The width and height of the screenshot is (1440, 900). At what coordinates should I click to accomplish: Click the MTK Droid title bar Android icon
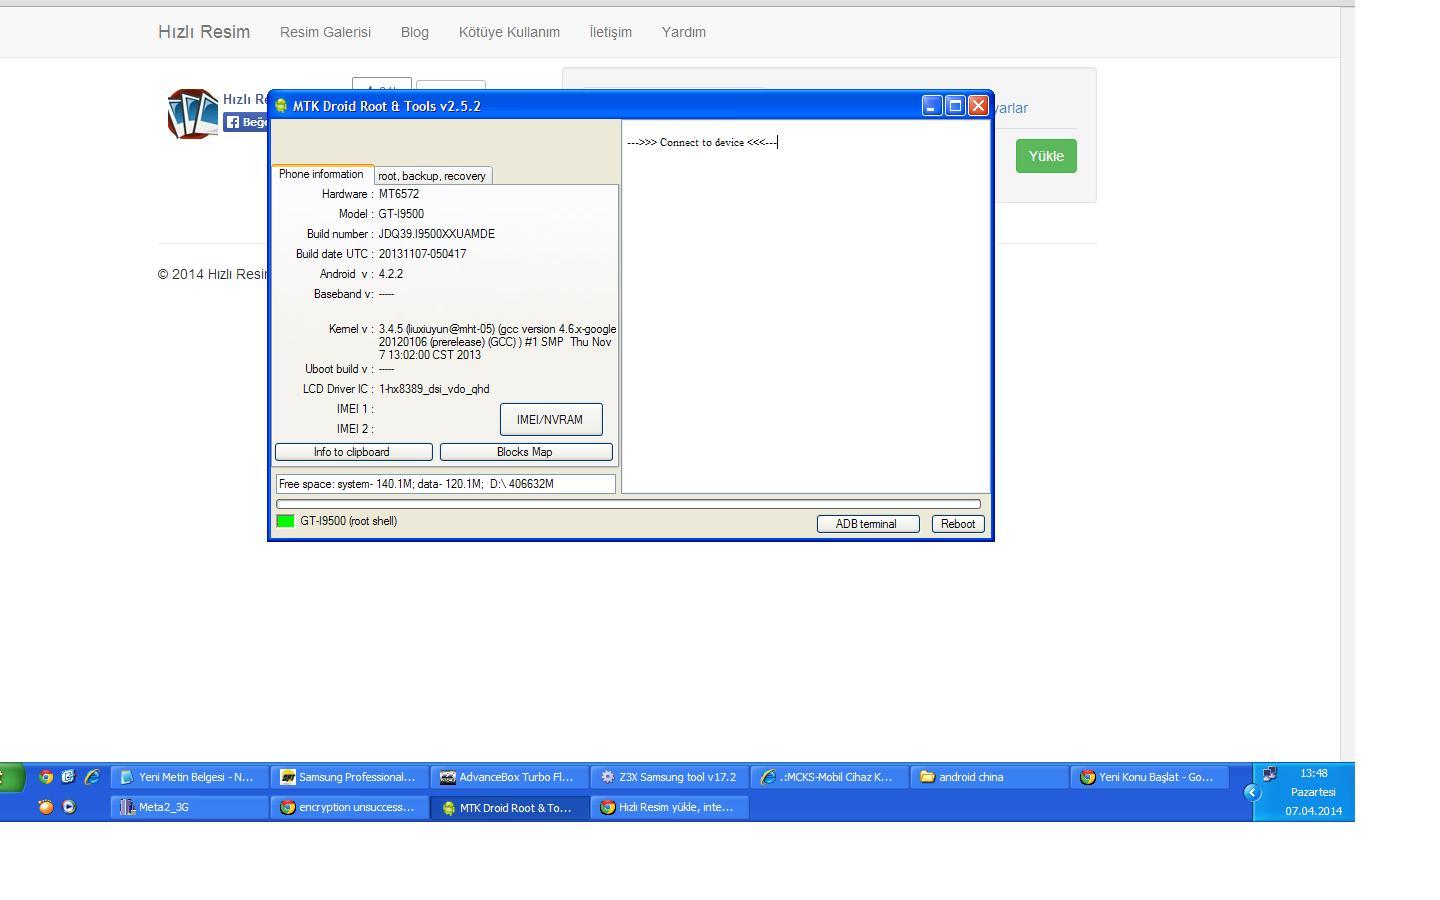point(281,106)
